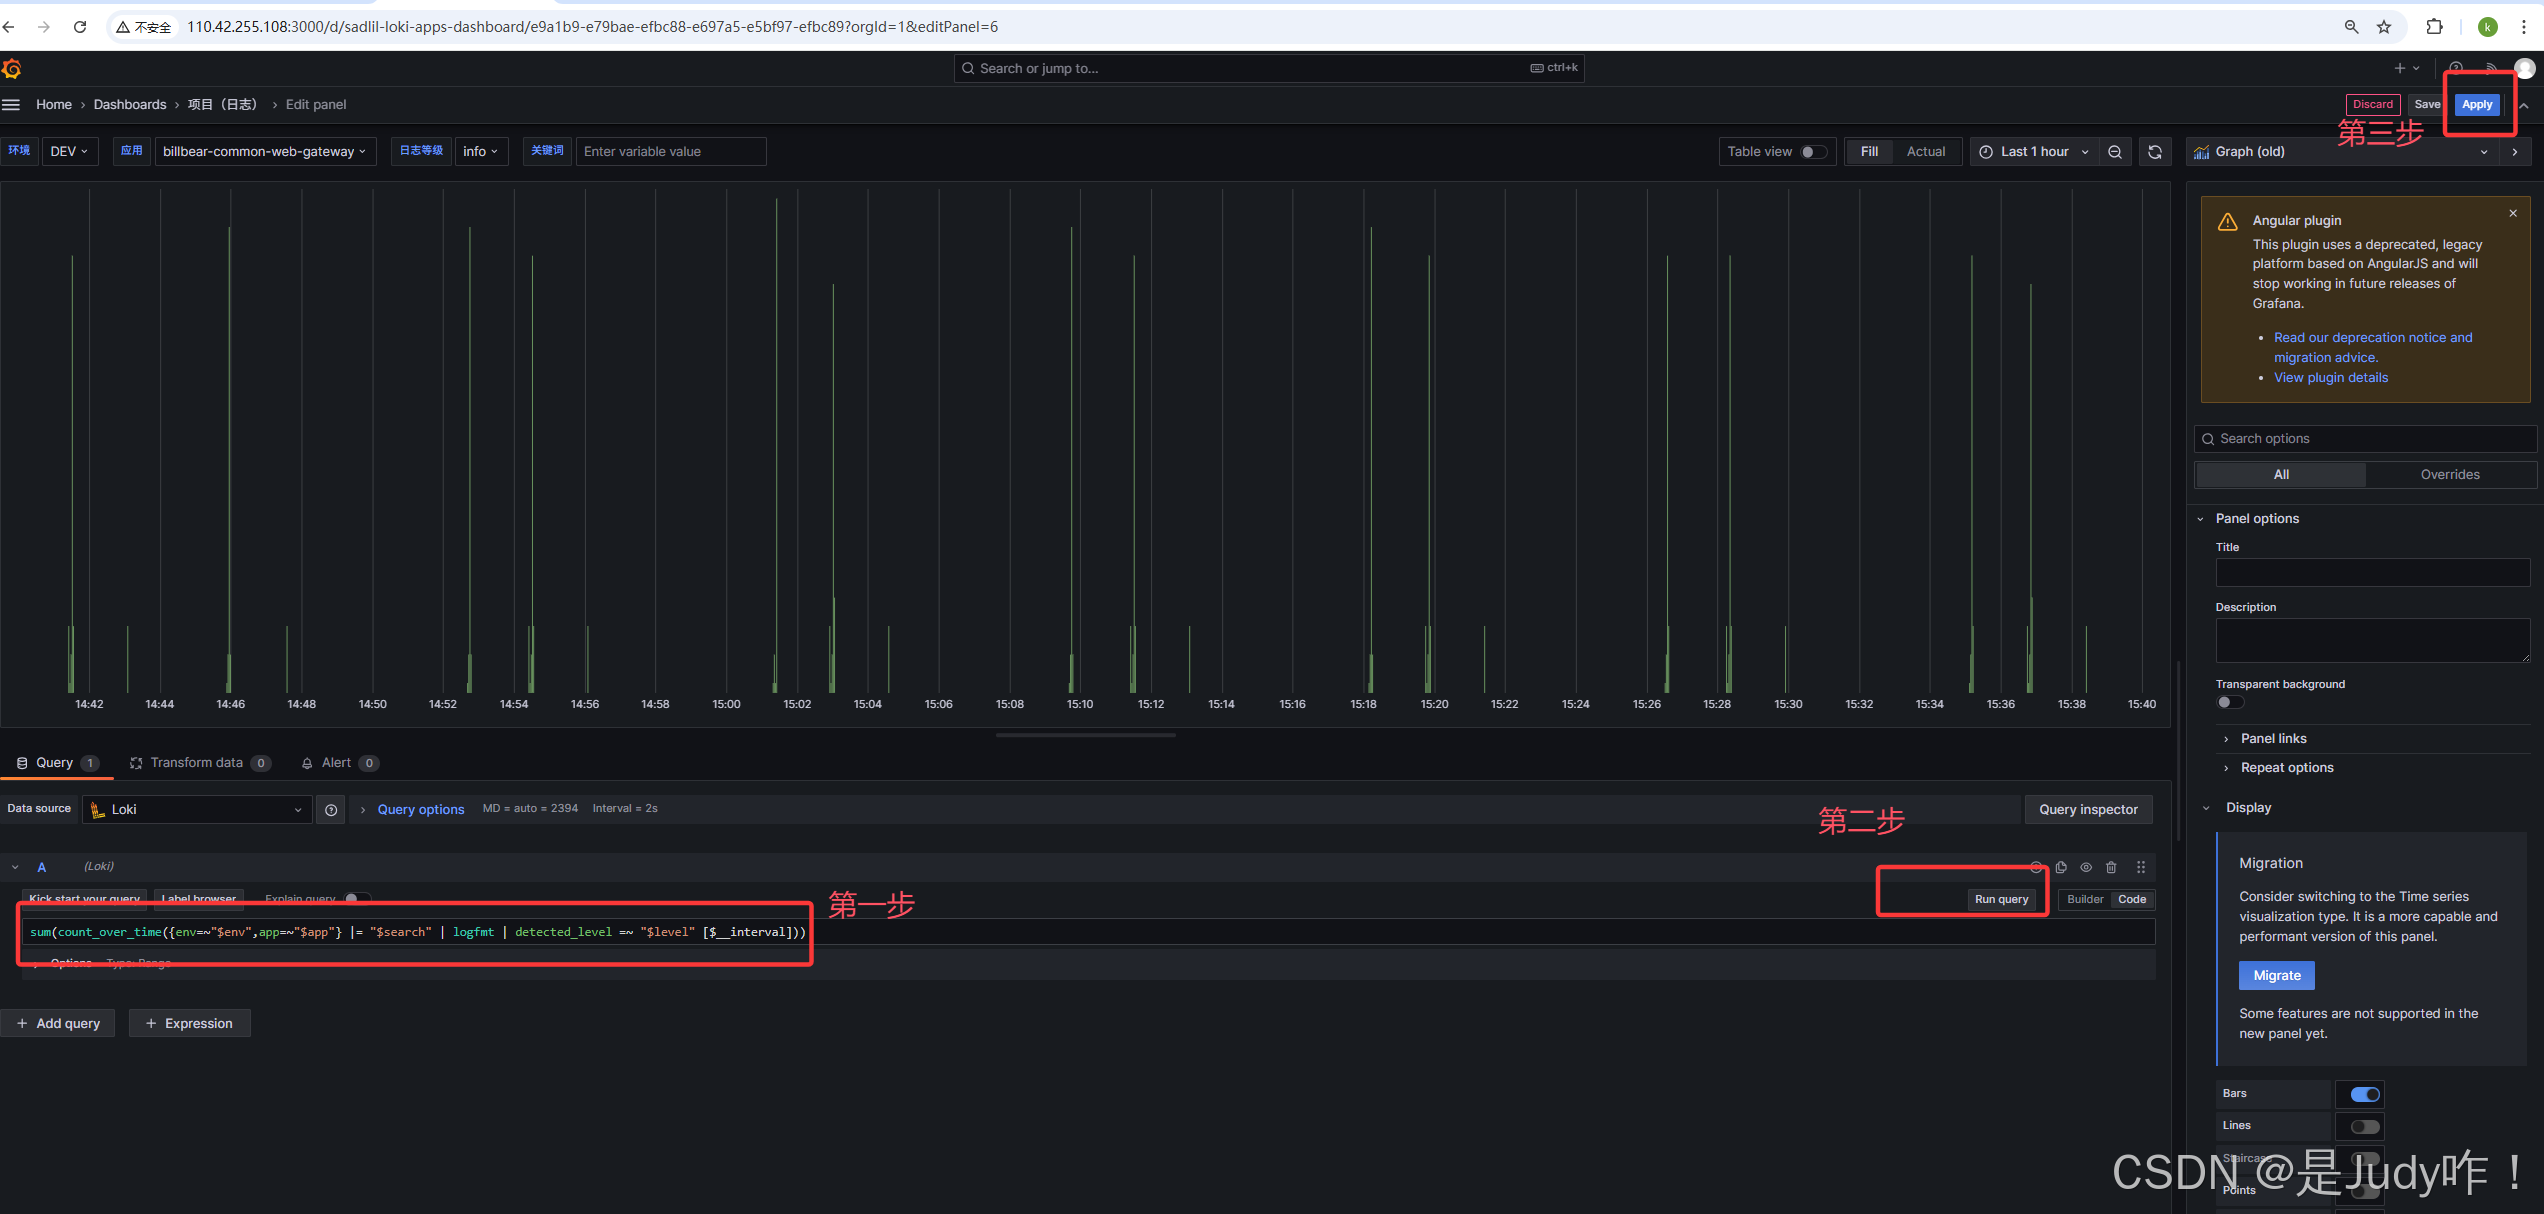
Task: Expand the Panel links section
Action: point(2273,738)
